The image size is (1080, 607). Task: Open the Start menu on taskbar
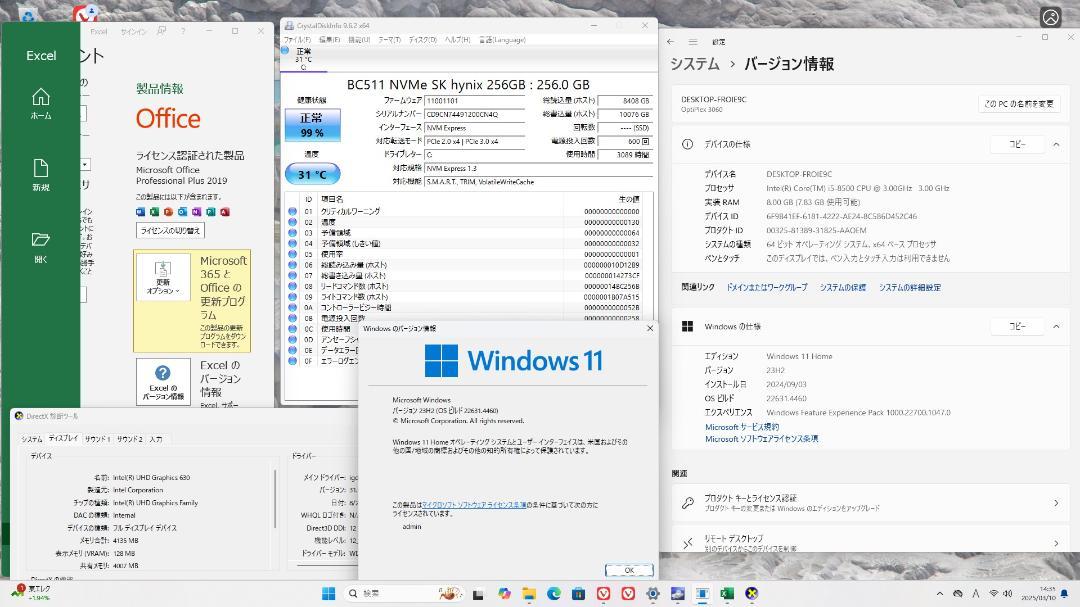pyautogui.click(x=329, y=594)
